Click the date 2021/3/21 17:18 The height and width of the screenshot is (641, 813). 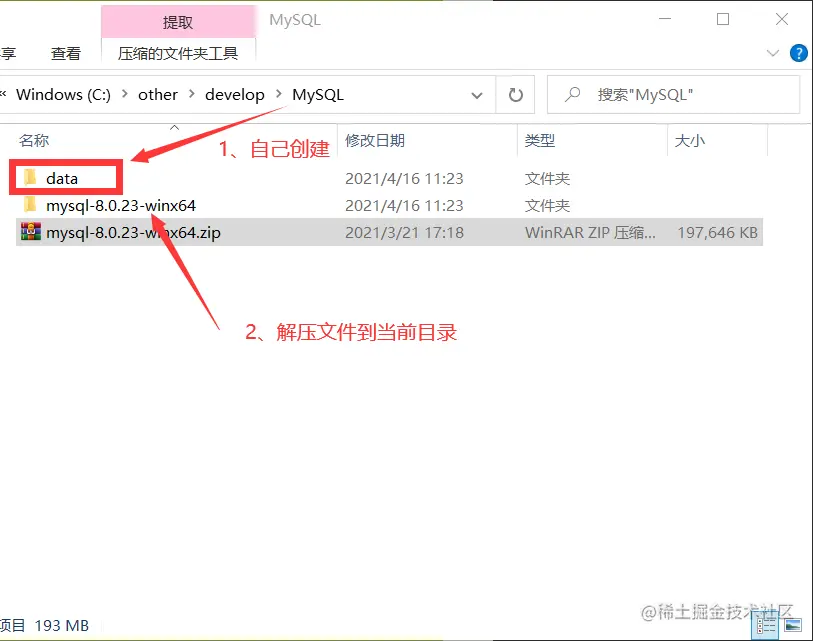[404, 232]
